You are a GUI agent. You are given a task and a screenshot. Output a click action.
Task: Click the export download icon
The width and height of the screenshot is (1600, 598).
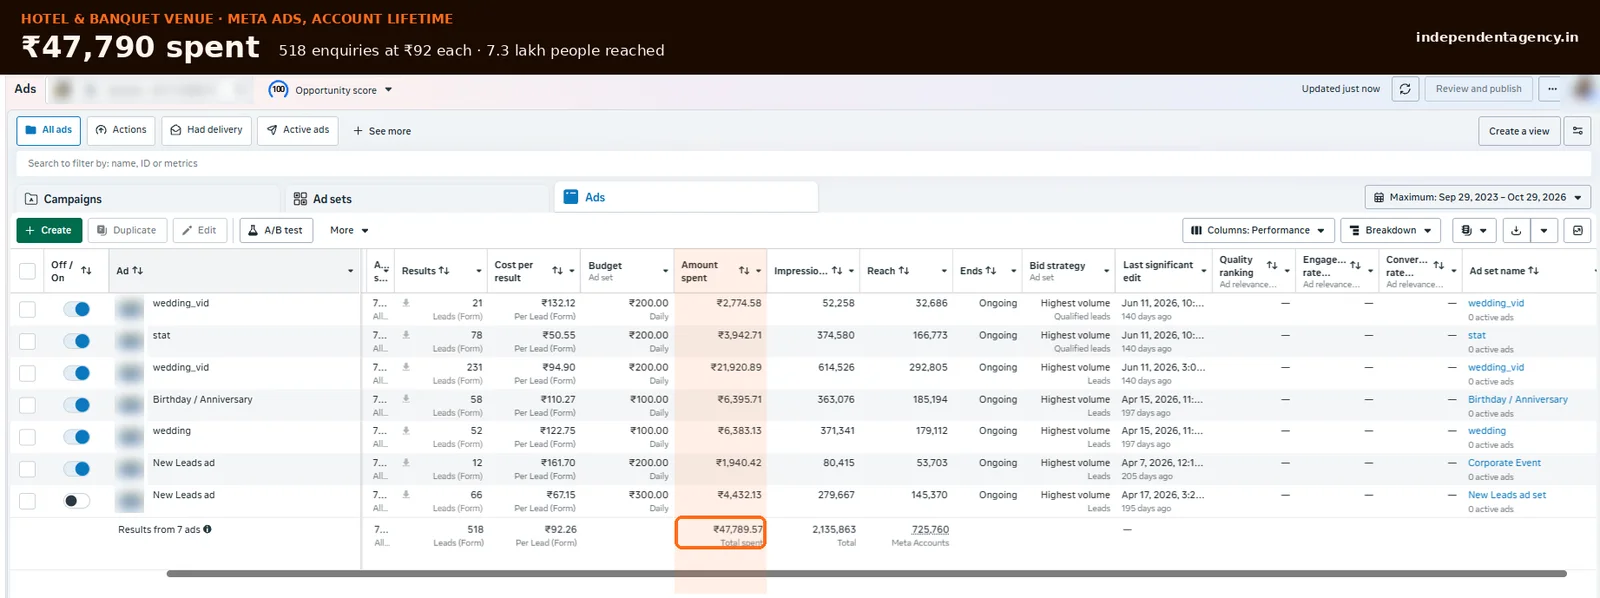click(x=1516, y=230)
